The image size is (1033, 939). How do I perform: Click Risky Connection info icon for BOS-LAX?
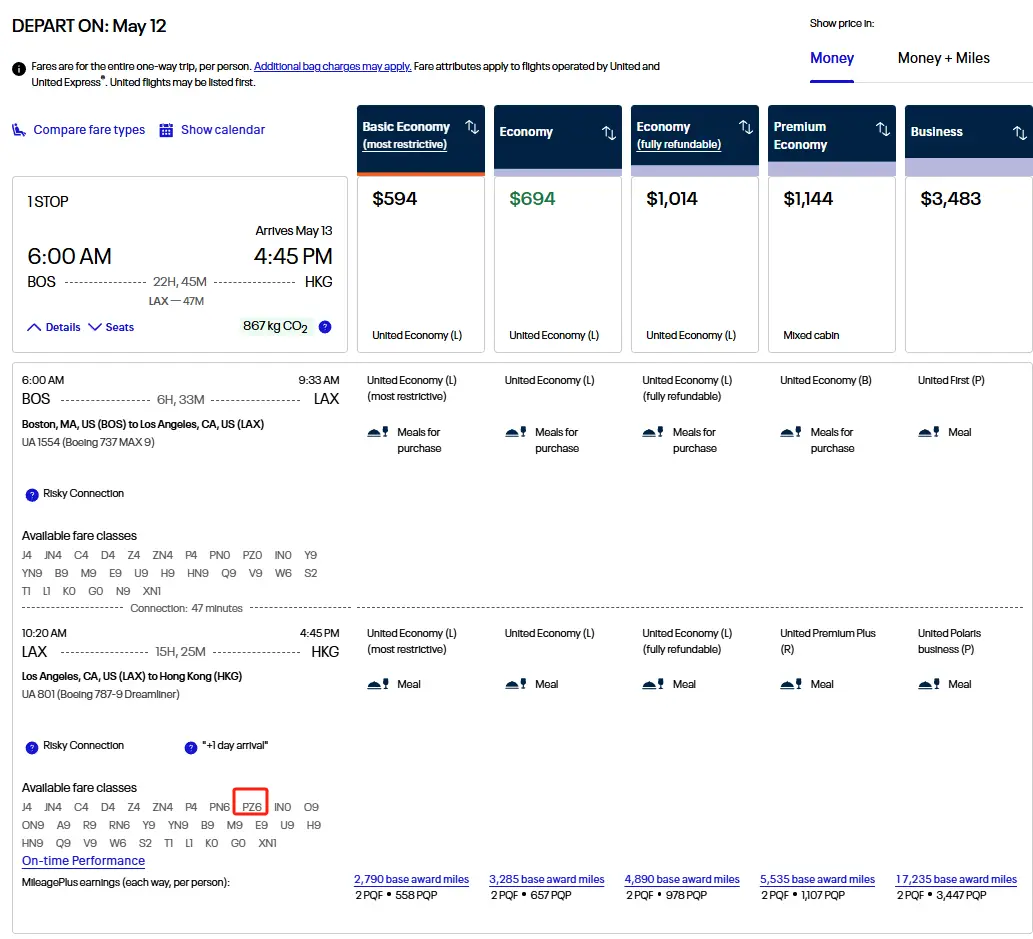(32, 495)
